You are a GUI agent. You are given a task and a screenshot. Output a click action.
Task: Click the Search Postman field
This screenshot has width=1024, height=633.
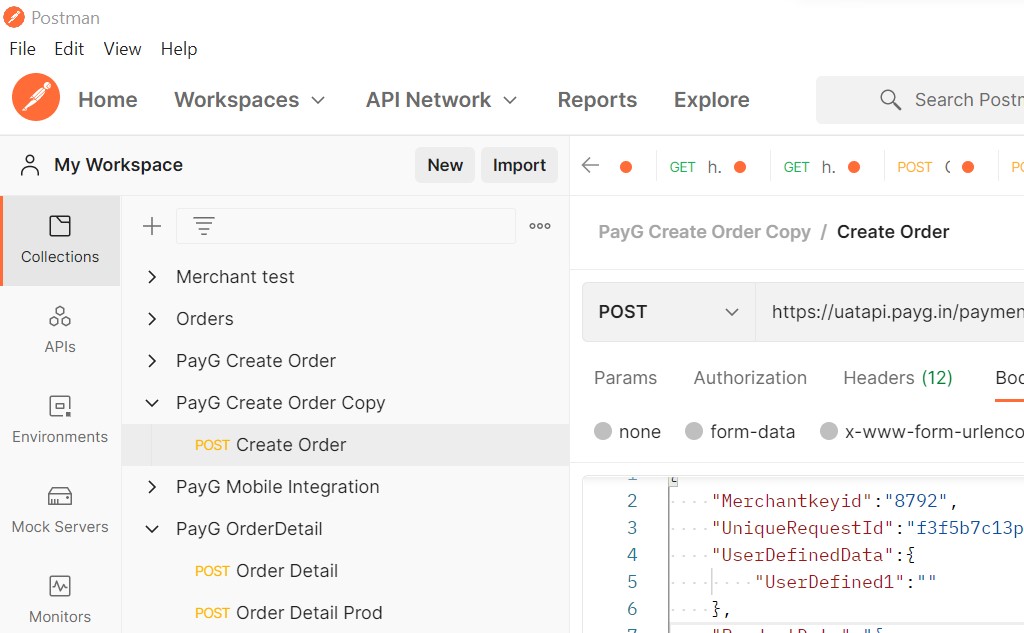[x=920, y=100]
